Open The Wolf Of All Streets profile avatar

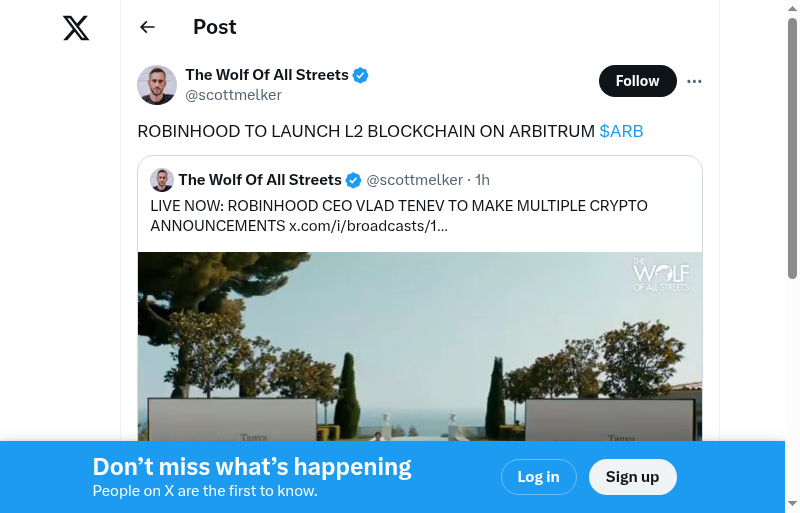coord(157,85)
